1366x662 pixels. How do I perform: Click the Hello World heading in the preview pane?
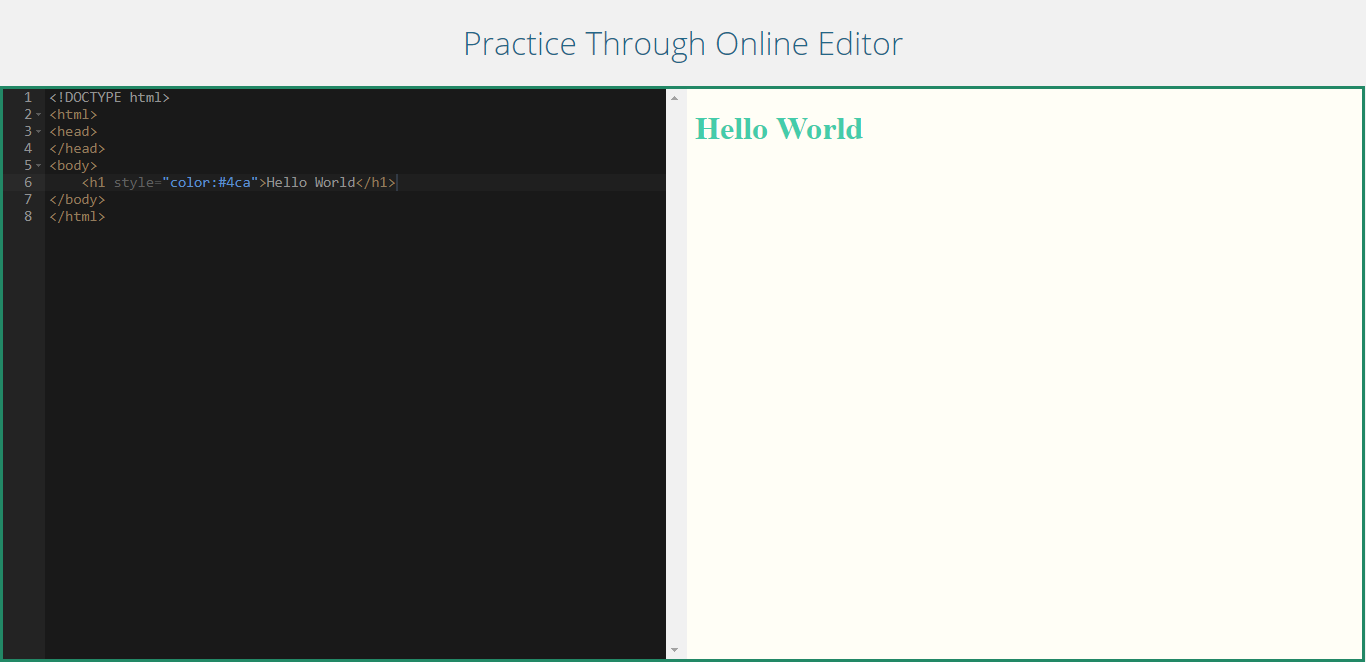tap(779, 128)
